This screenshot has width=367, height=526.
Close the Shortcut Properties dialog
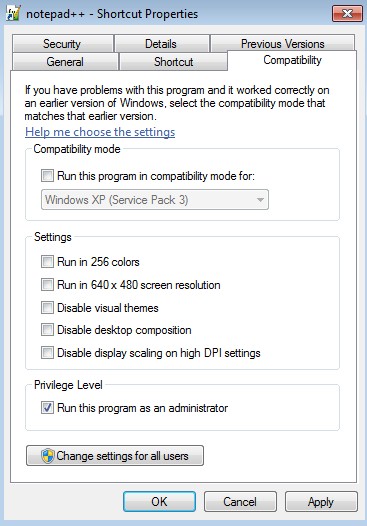(347, 13)
